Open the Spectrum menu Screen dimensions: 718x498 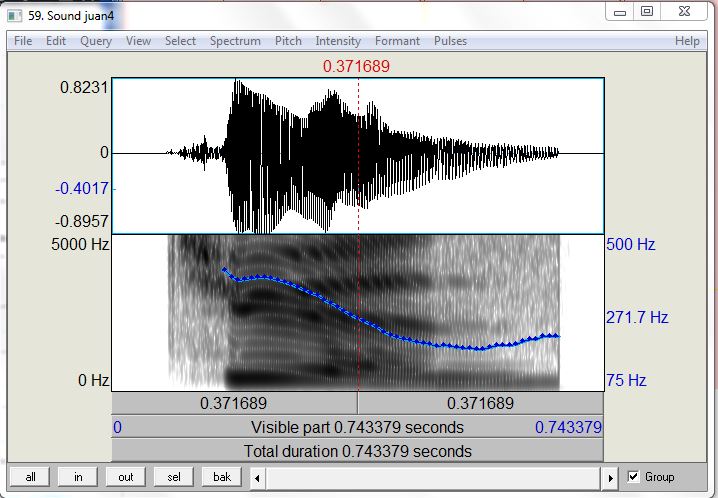(235, 41)
